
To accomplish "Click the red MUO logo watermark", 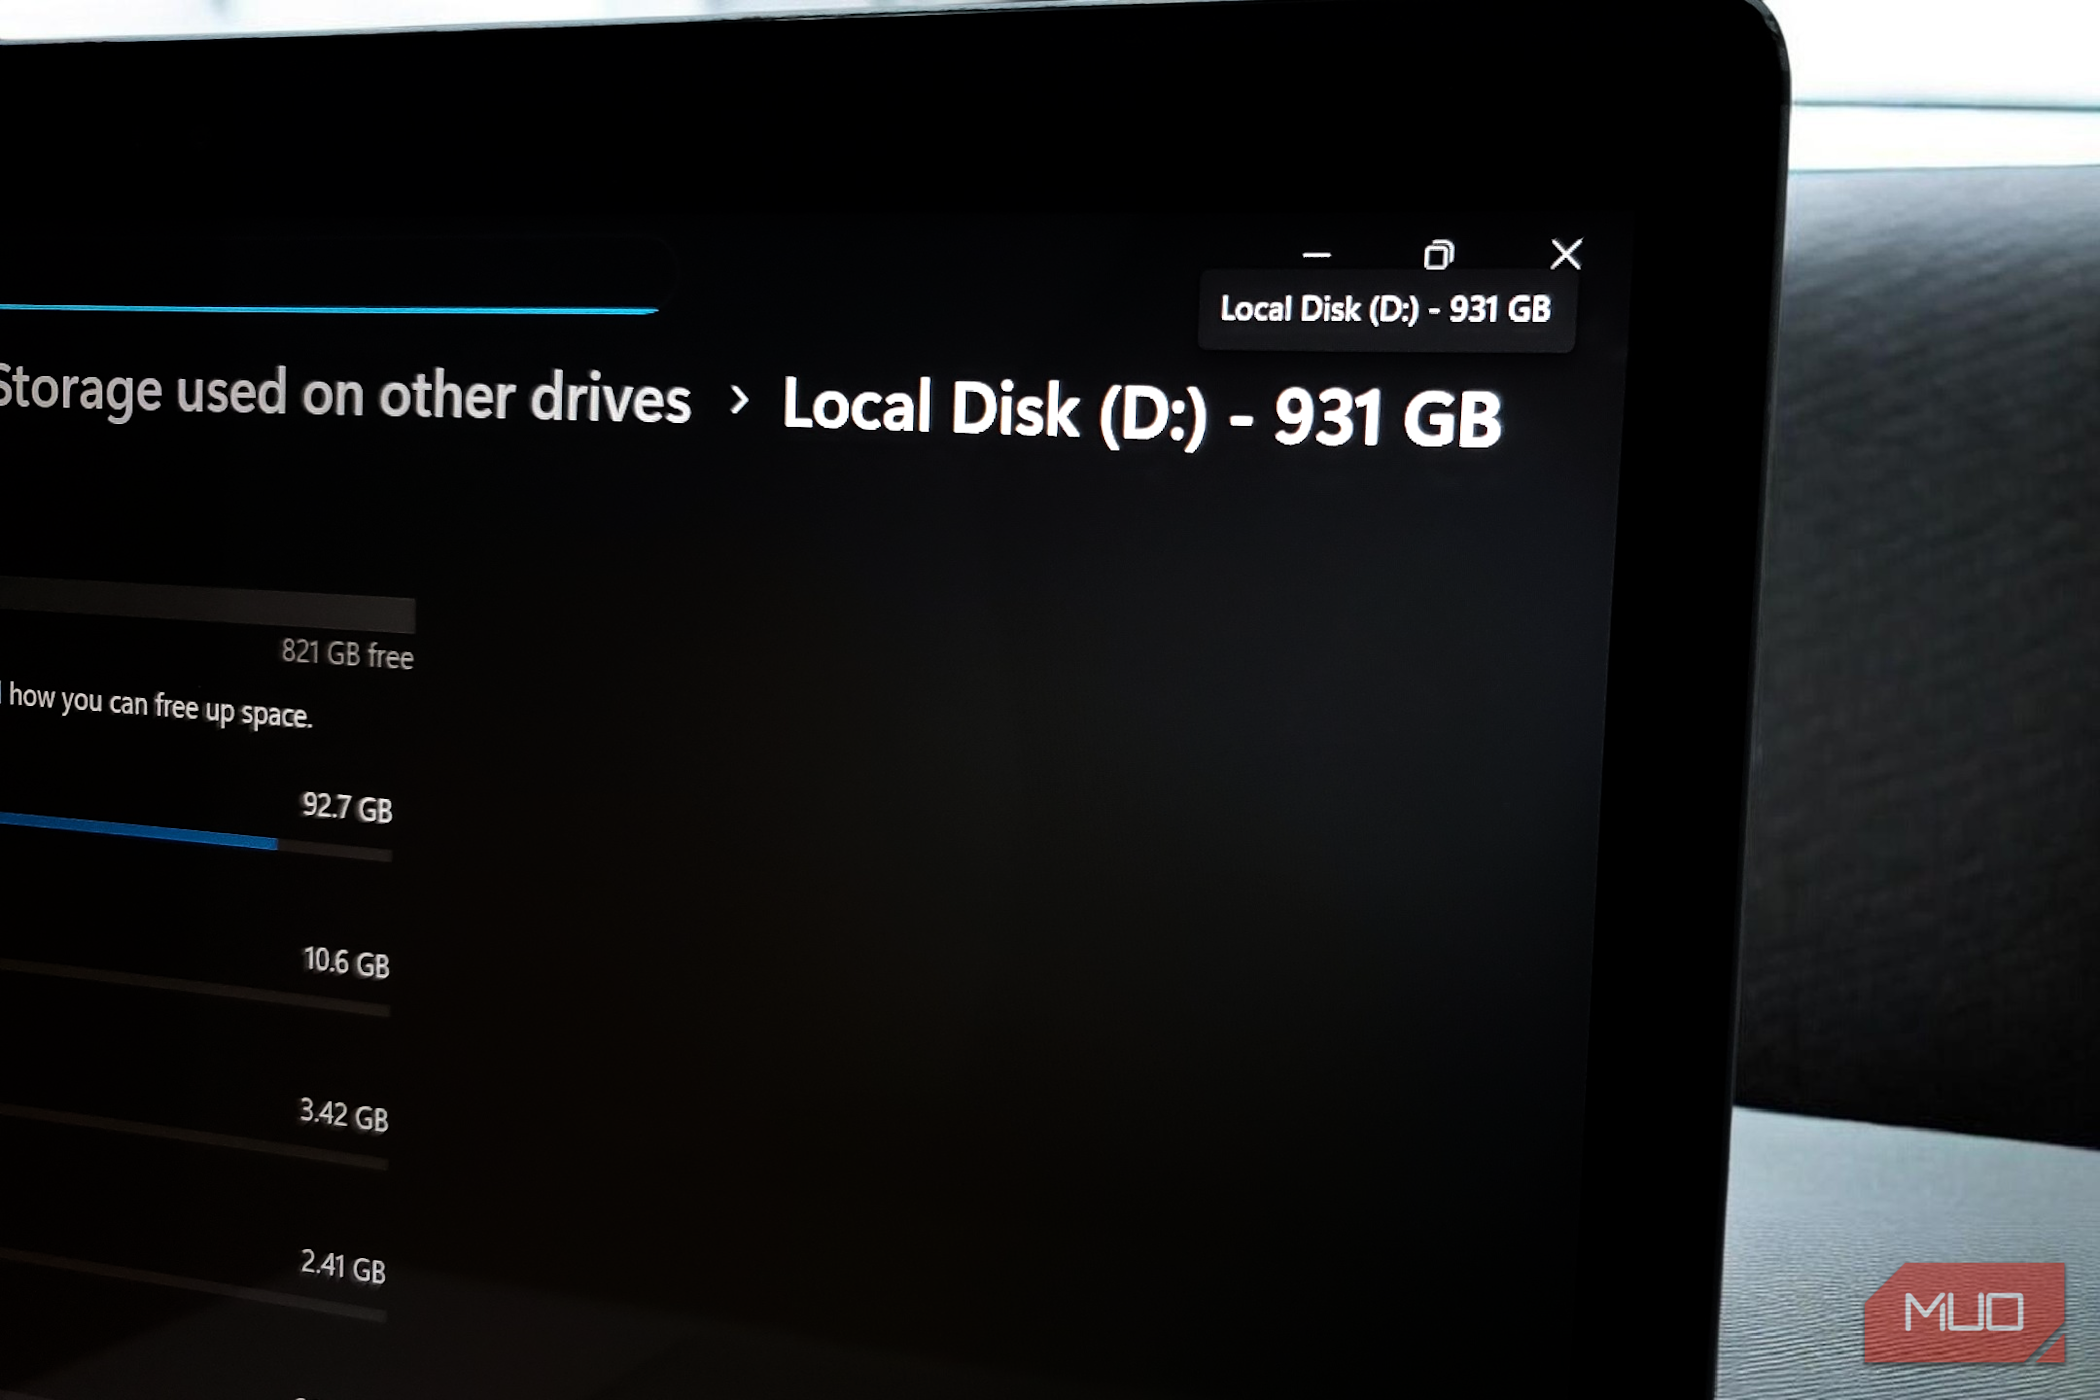I will pyautogui.click(x=1965, y=1312).
